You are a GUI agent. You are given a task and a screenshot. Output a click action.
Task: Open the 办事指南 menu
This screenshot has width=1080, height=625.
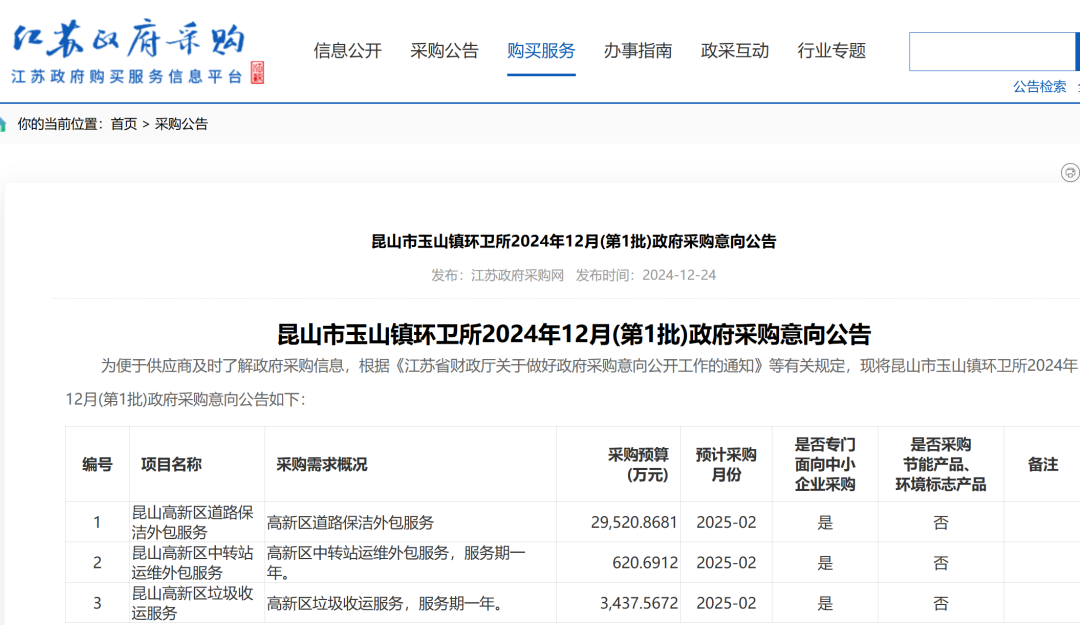click(x=638, y=50)
